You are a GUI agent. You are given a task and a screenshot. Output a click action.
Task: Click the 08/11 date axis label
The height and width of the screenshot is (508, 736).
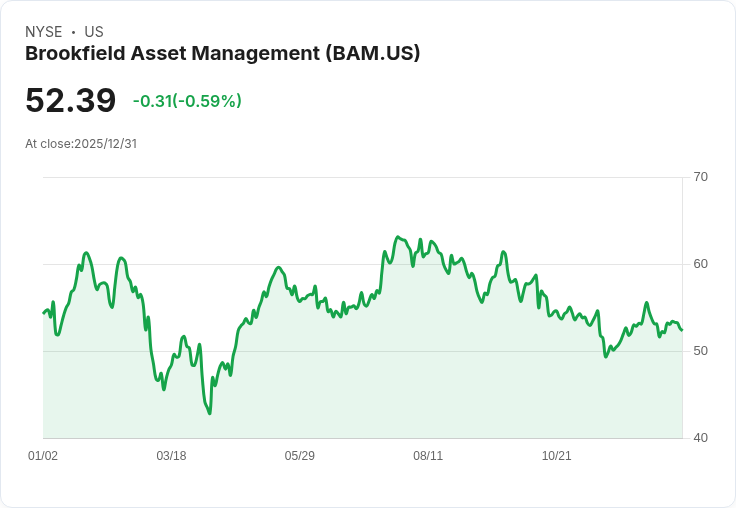[x=428, y=455]
